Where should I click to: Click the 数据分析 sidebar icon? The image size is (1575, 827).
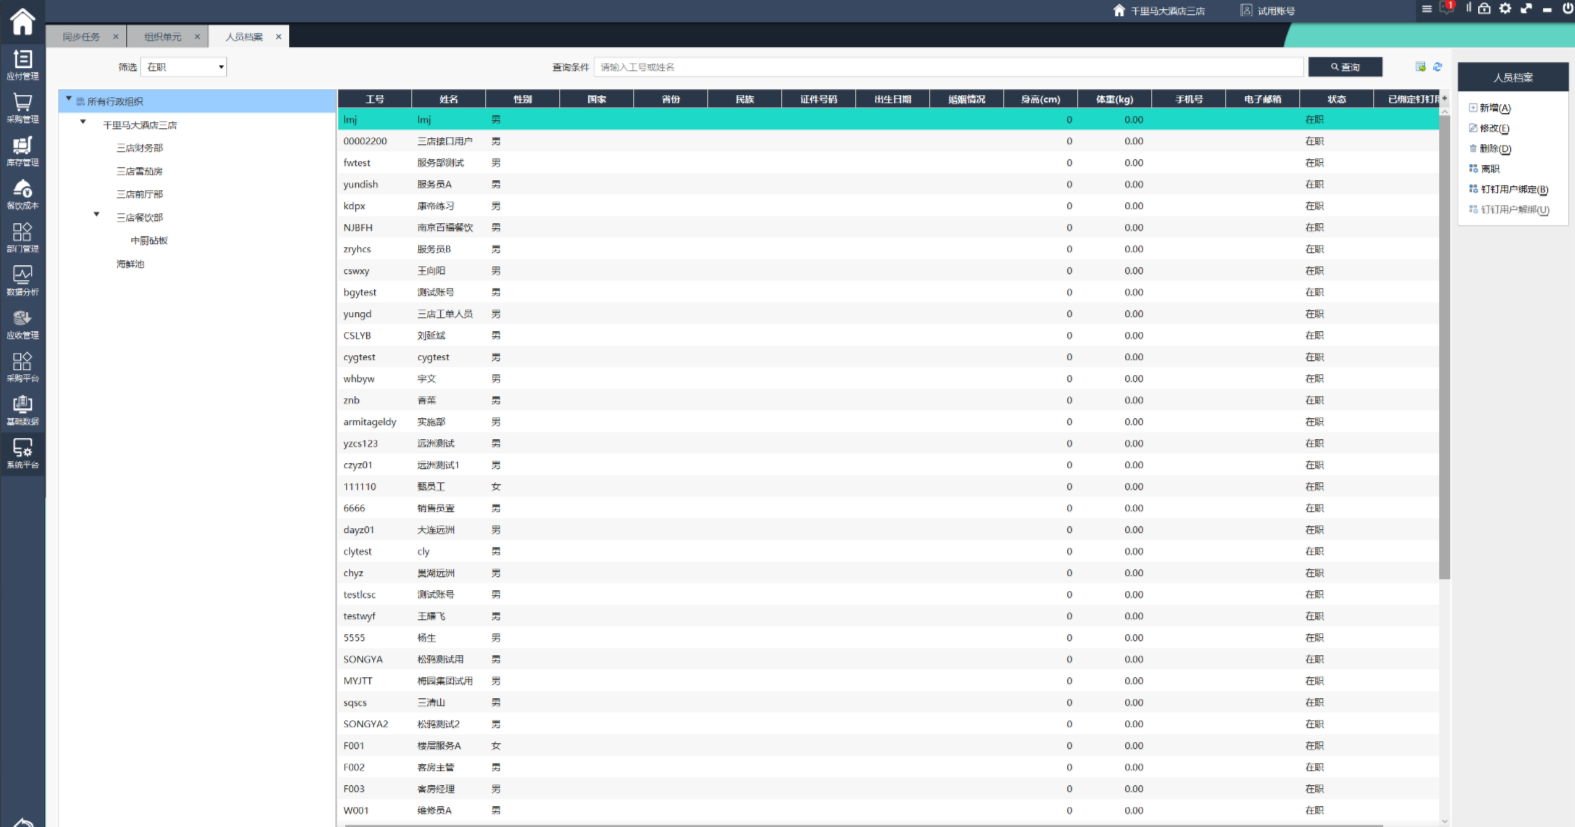click(x=22, y=279)
